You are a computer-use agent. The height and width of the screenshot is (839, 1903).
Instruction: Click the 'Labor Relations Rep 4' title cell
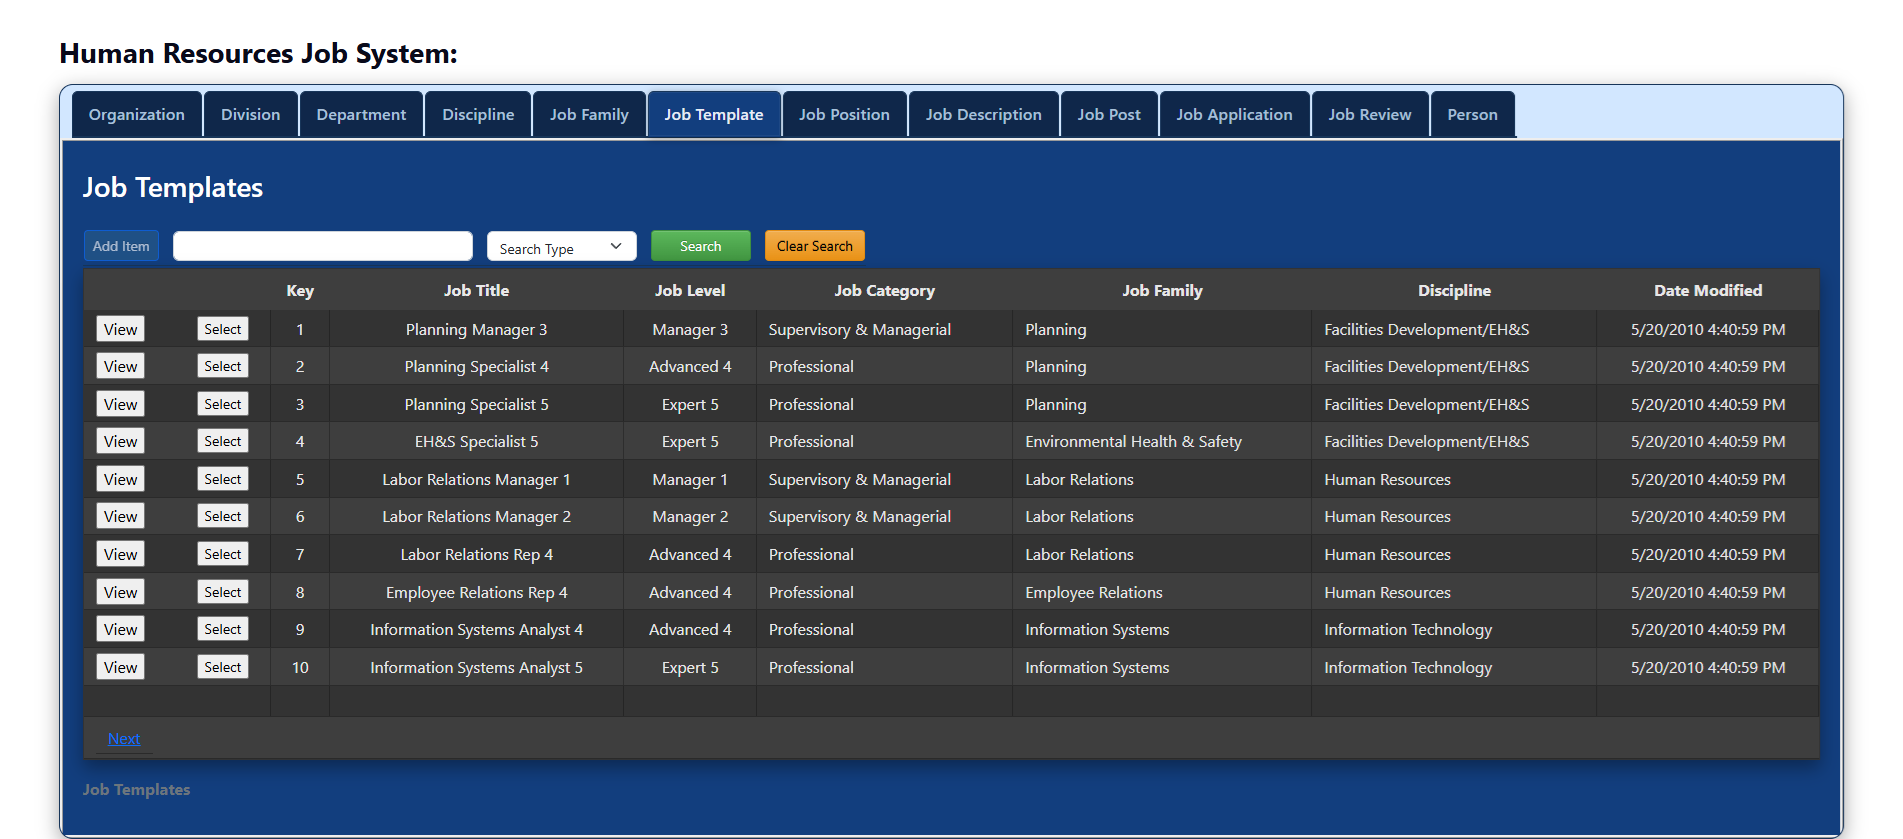476,554
